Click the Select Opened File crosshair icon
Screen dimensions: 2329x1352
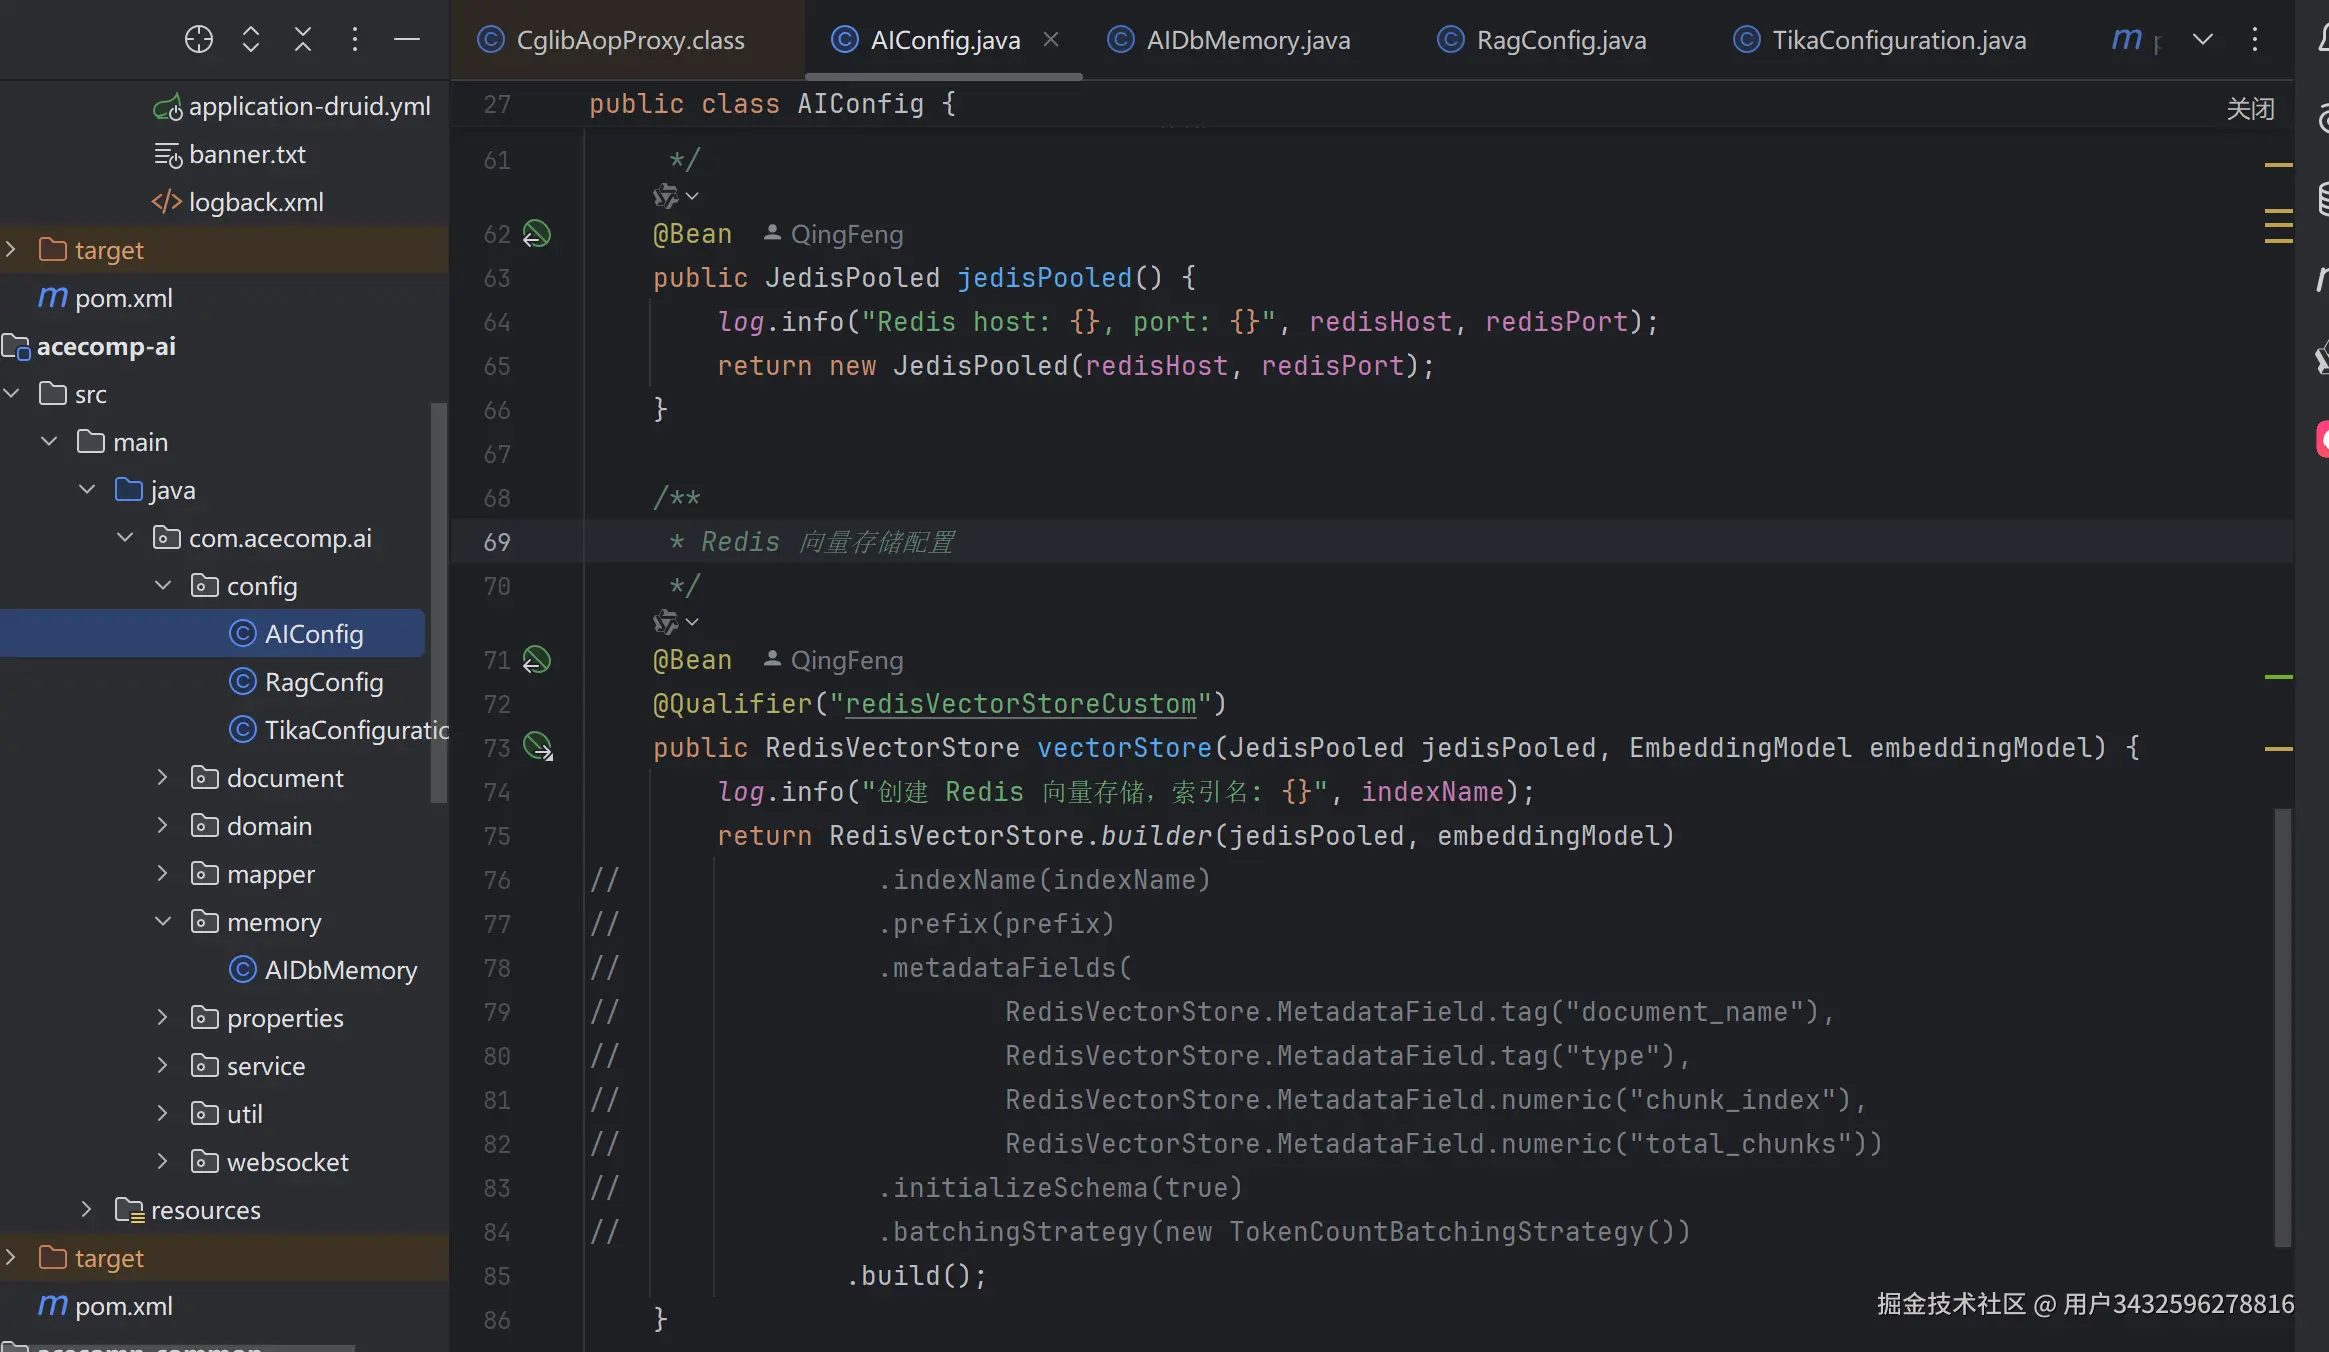[x=199, y=39]
